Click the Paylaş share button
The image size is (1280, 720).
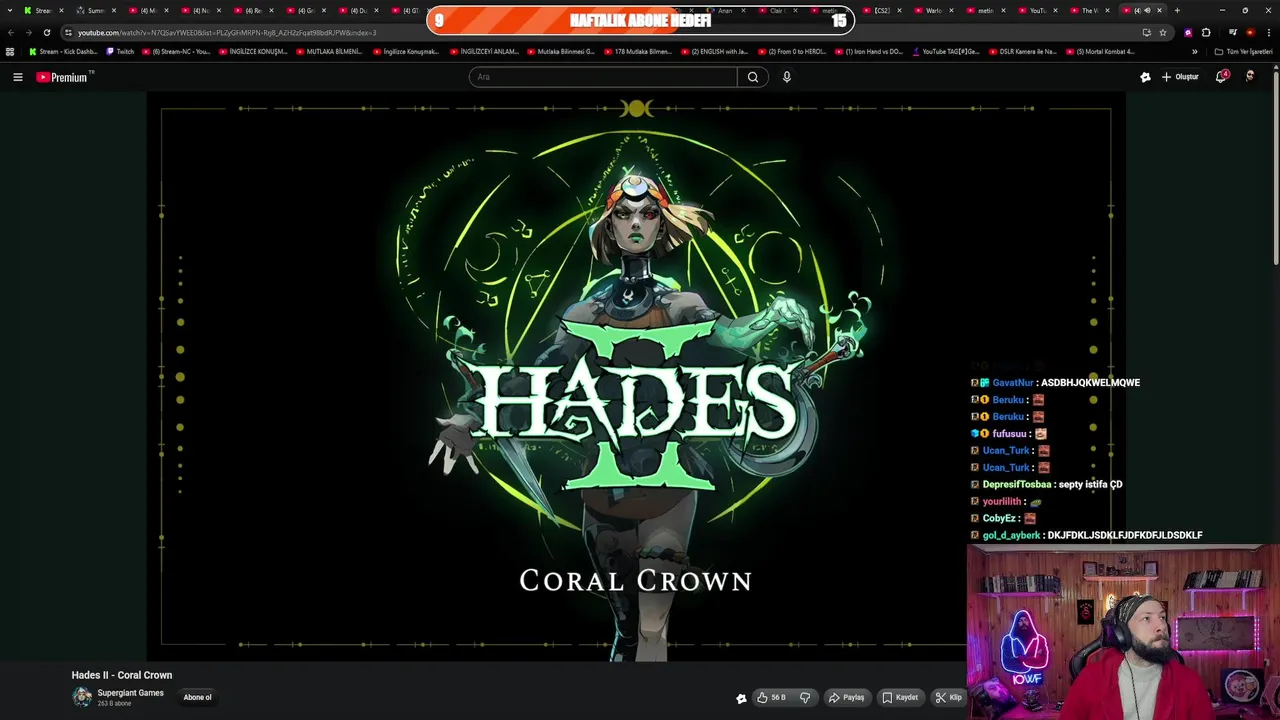coord(846,697)
